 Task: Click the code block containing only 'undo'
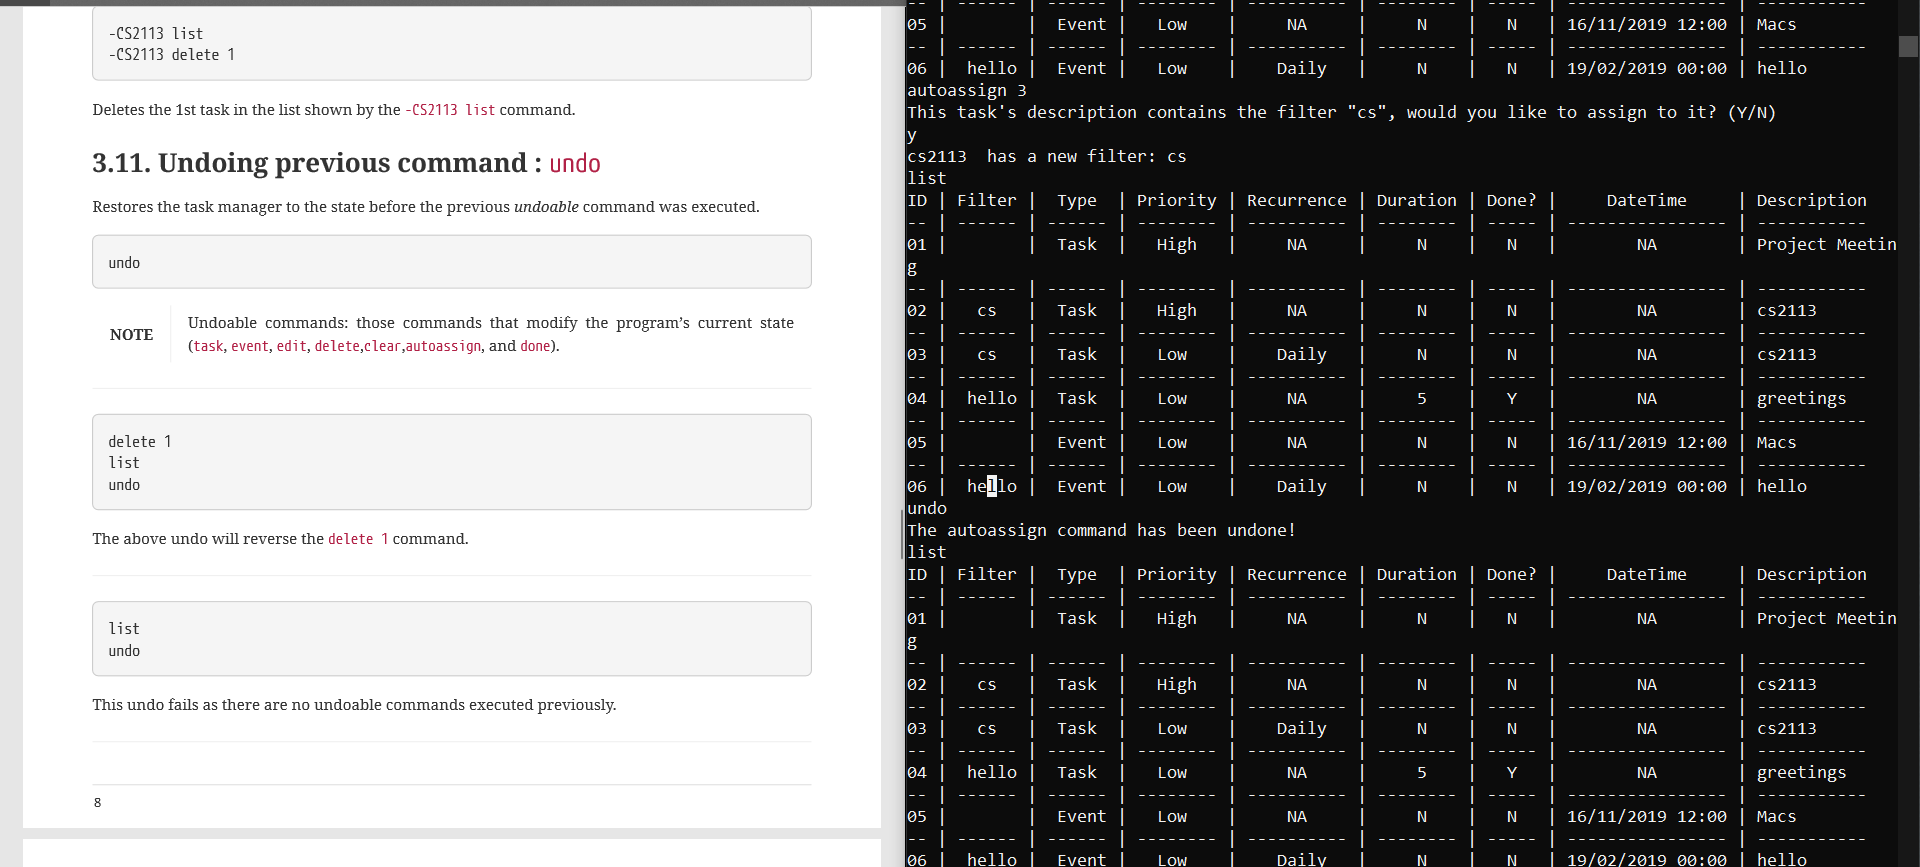(x=452, y=262)
